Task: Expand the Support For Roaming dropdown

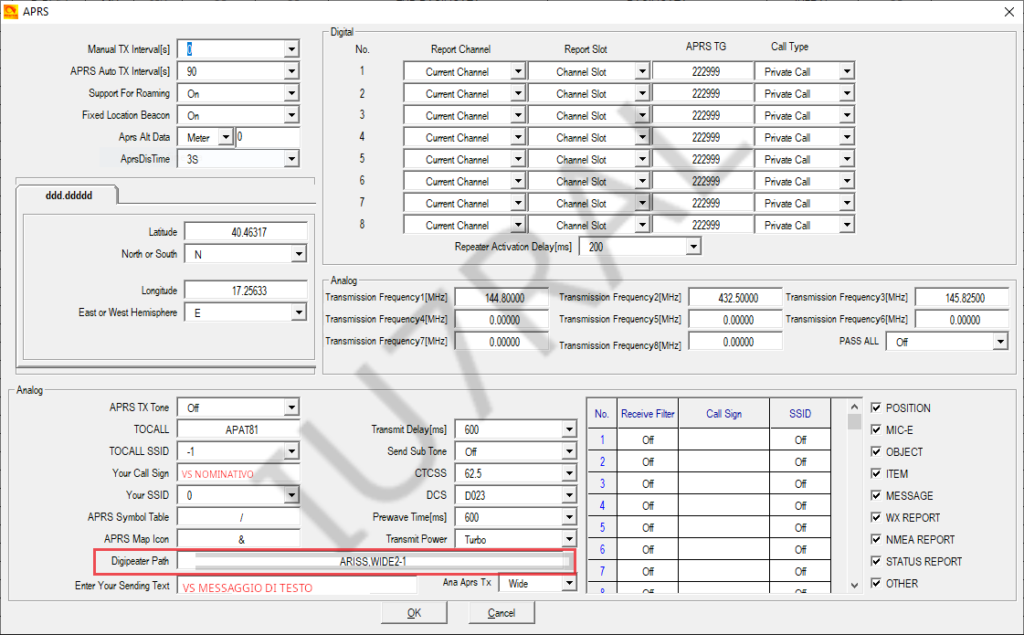Action: 292,93
